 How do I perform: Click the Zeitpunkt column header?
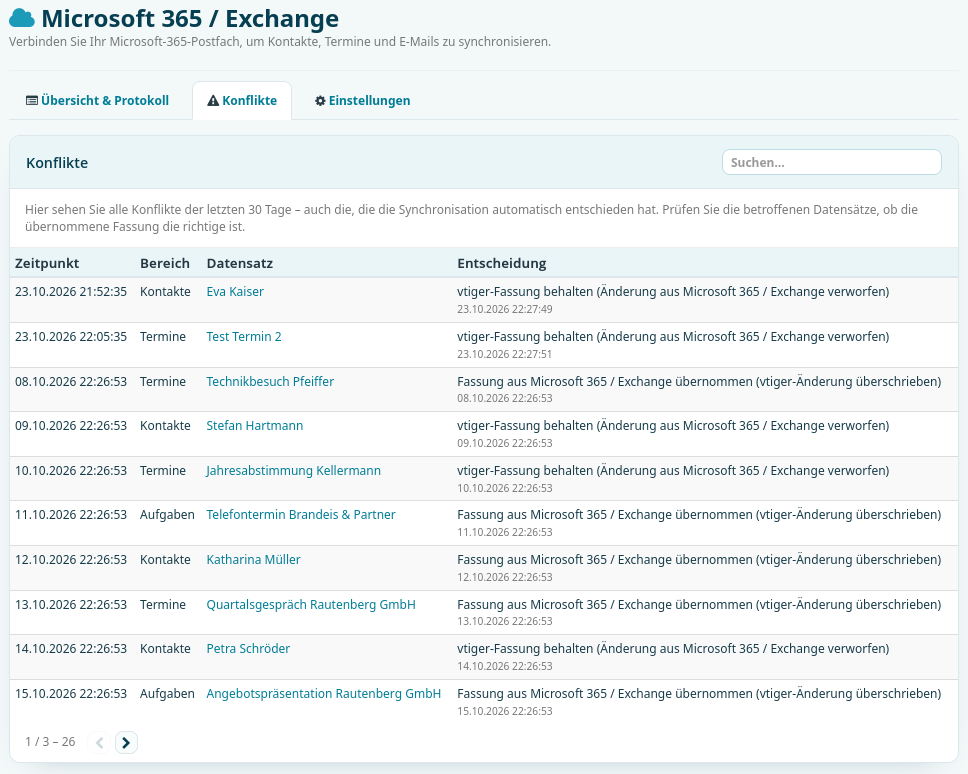(47, 263)
